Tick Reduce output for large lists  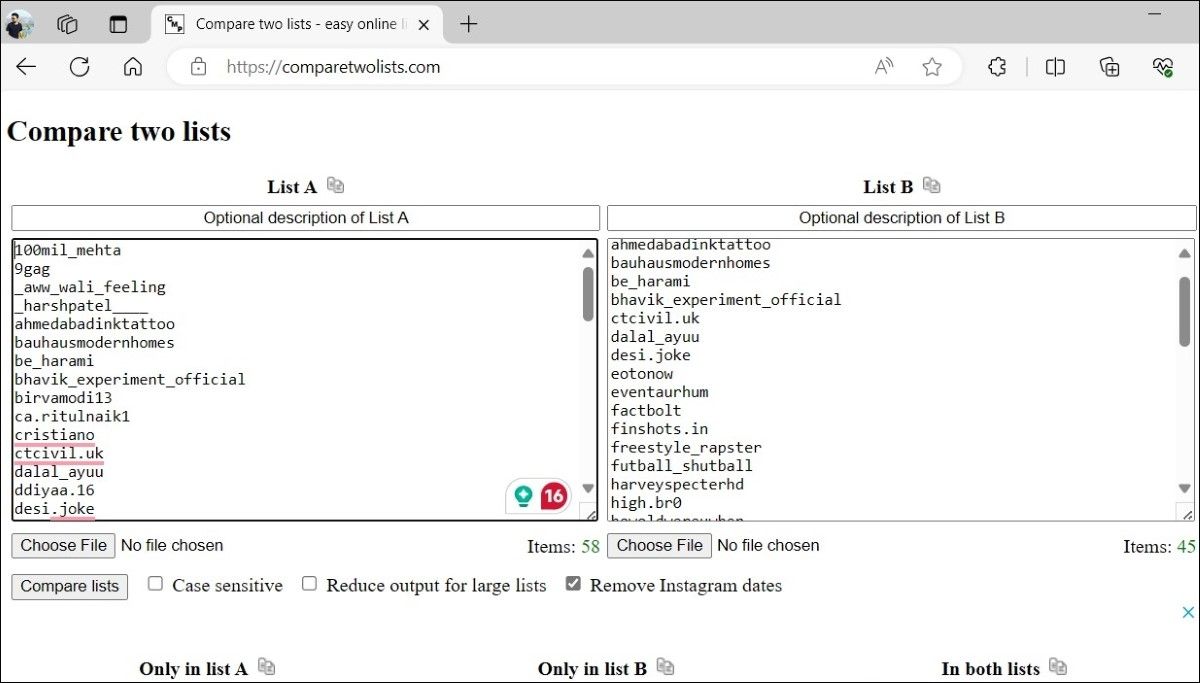click(x=310, y=584)
